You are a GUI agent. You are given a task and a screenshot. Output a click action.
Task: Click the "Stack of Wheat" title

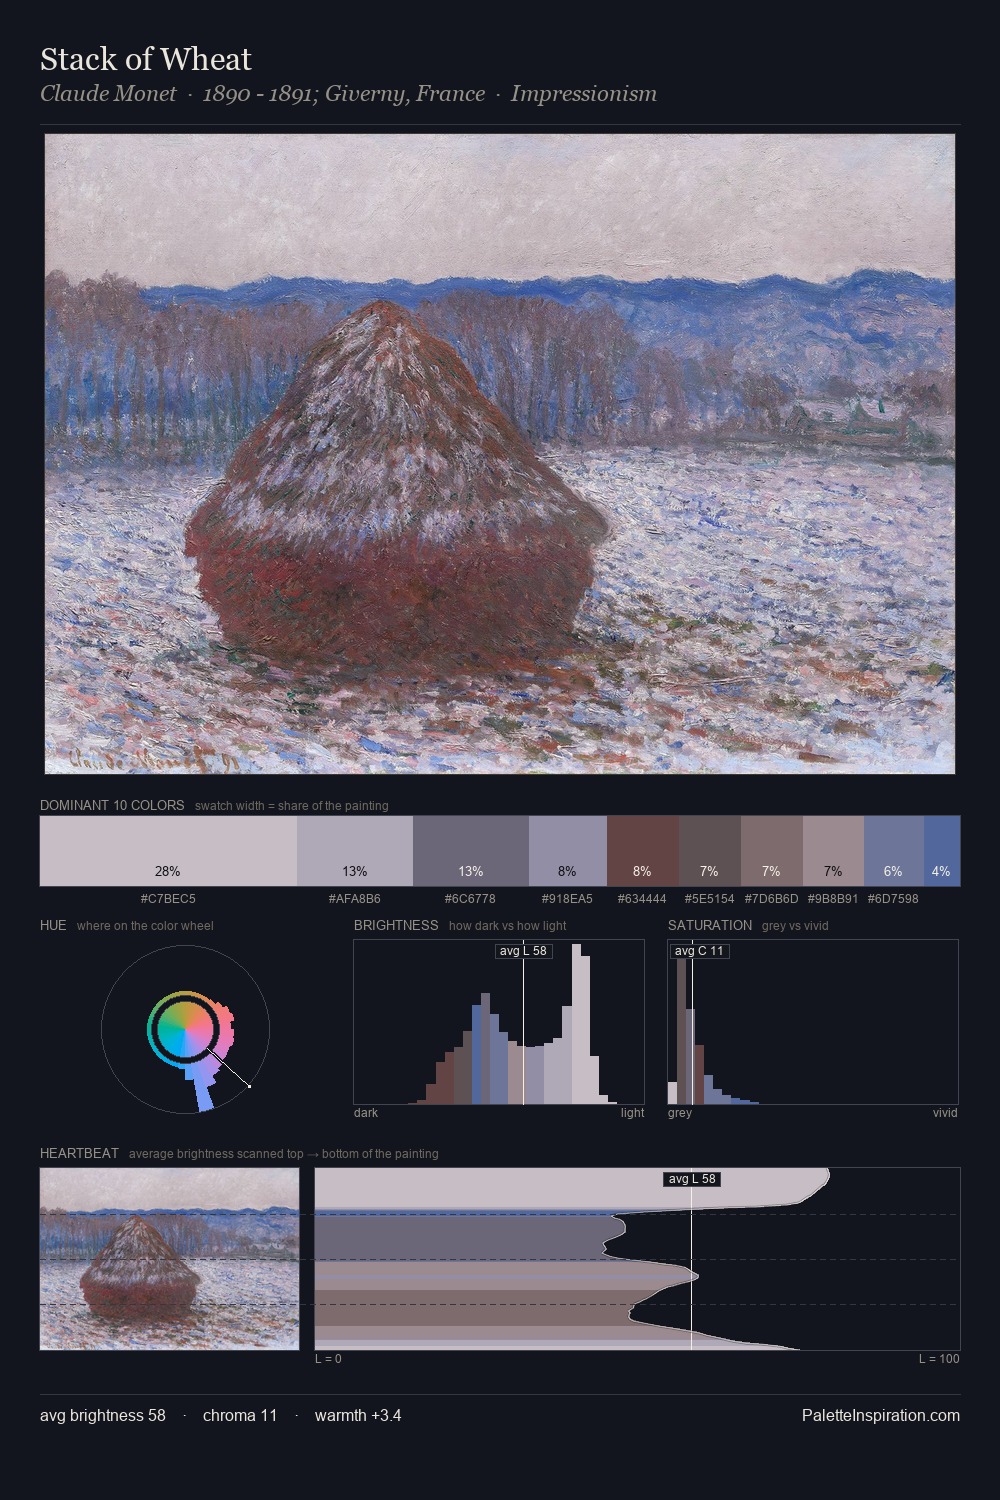(146, 59)
